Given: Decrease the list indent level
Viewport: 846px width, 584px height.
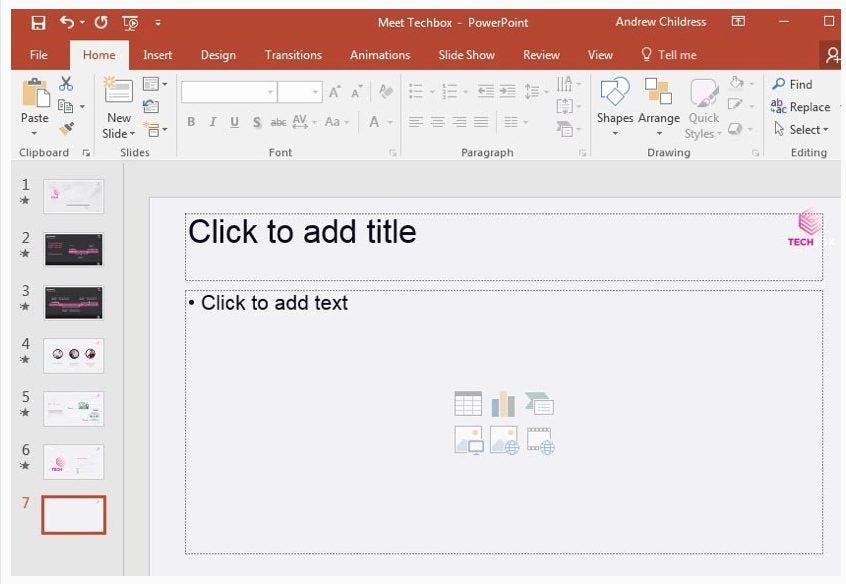Looking at the screenshot, I should tap(486, 91).
